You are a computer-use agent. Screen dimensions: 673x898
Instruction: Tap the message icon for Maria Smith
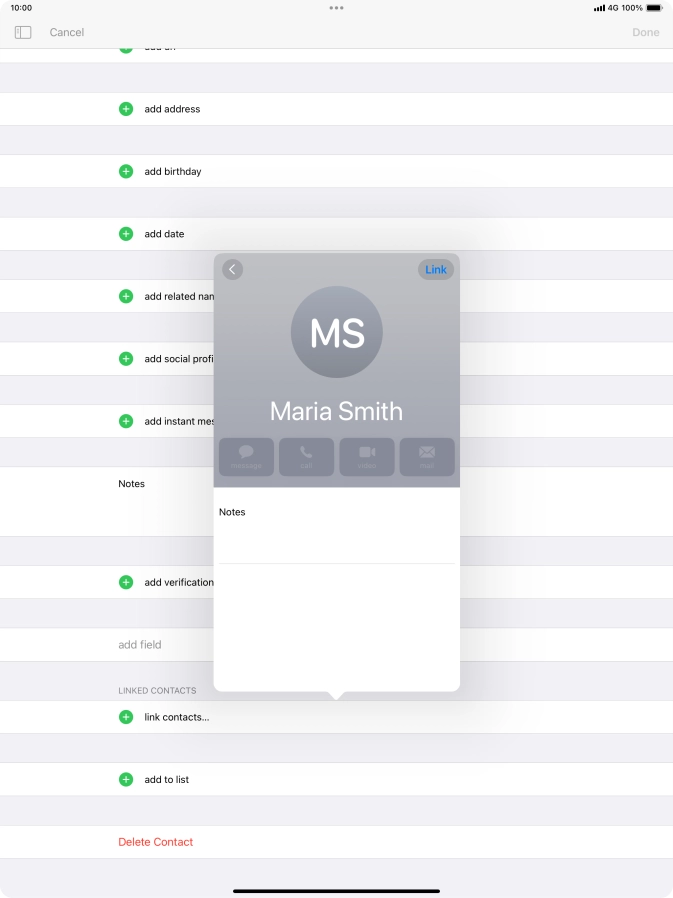point(246,456)
